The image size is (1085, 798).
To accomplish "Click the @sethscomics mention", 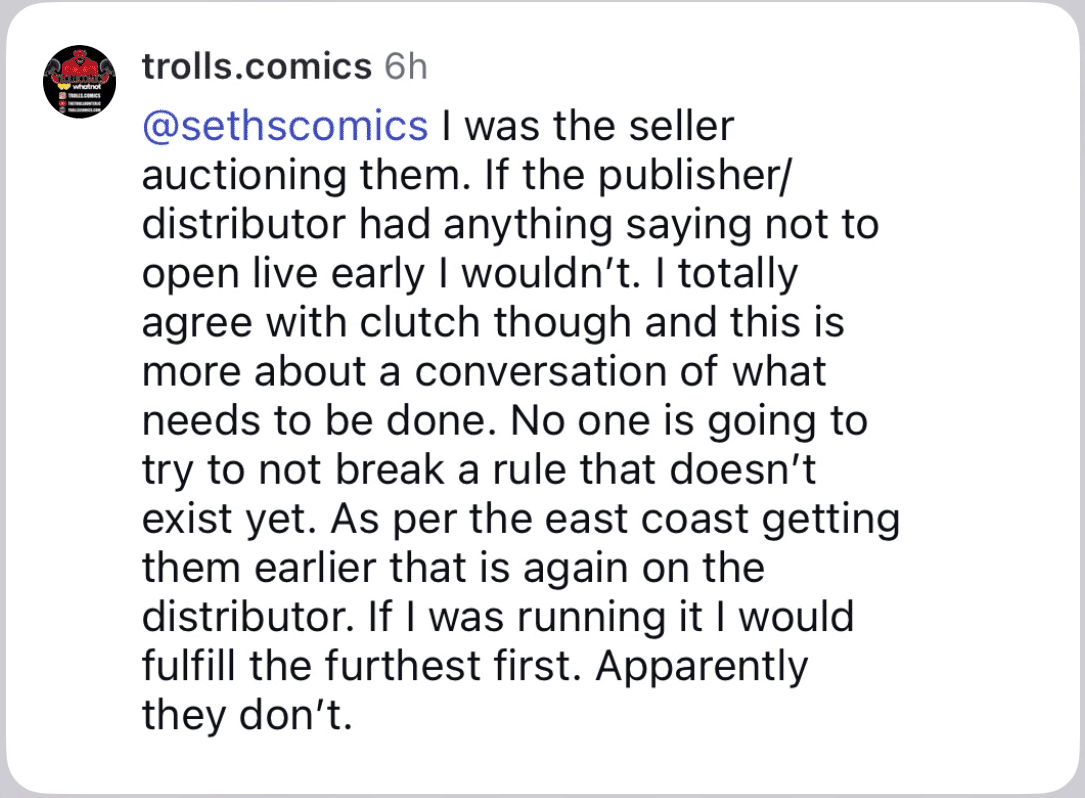I will pyautogui.click(x=286, y=126).
